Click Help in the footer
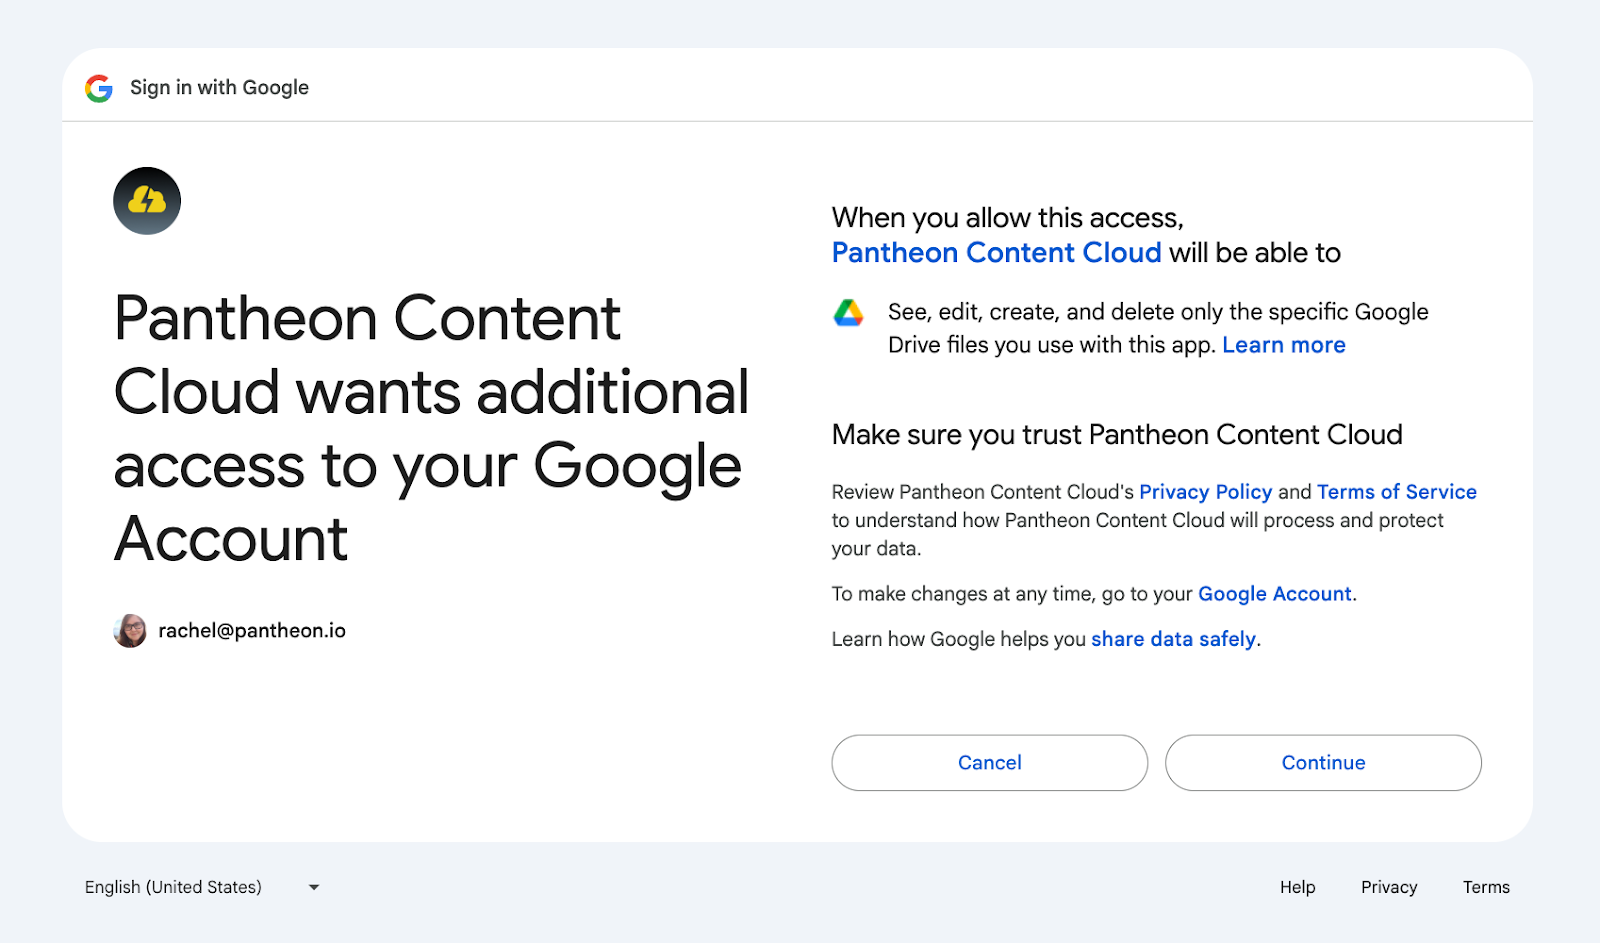 pos(1297,887)
